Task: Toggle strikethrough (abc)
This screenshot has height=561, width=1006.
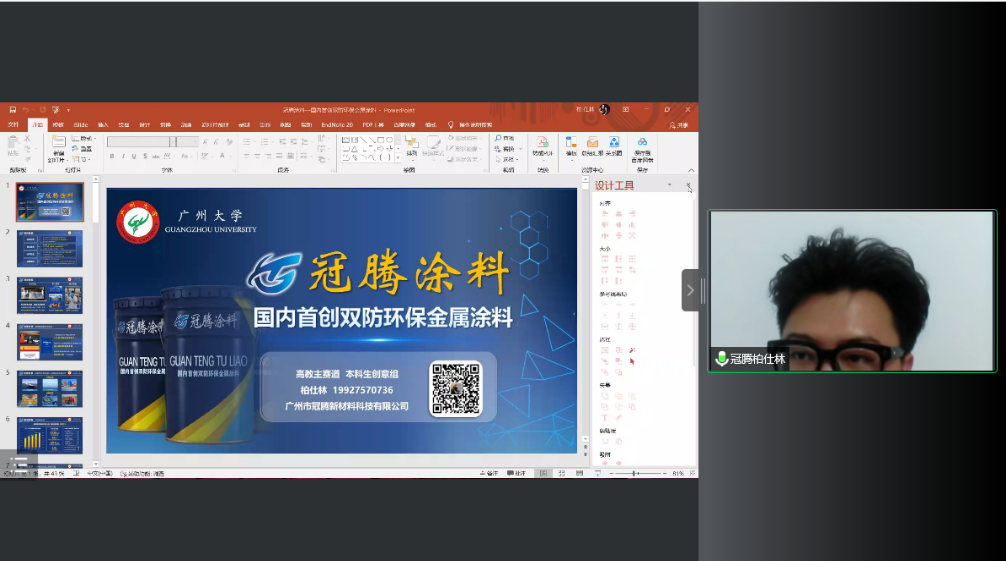Action: coord(156,156)
